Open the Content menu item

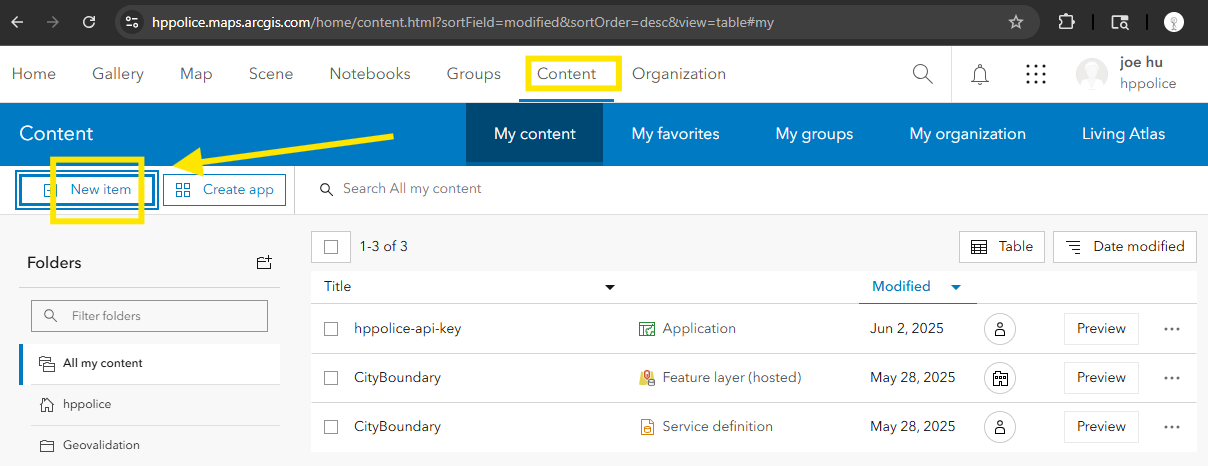coord(566,74)
